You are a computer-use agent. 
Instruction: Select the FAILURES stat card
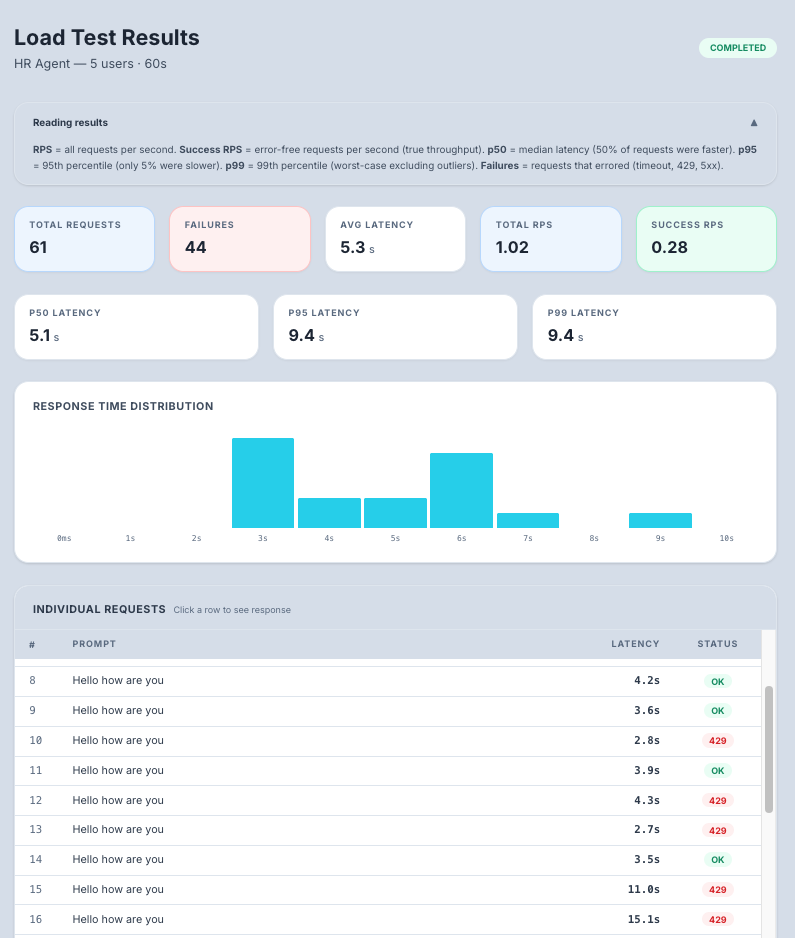tap(240, 238)
